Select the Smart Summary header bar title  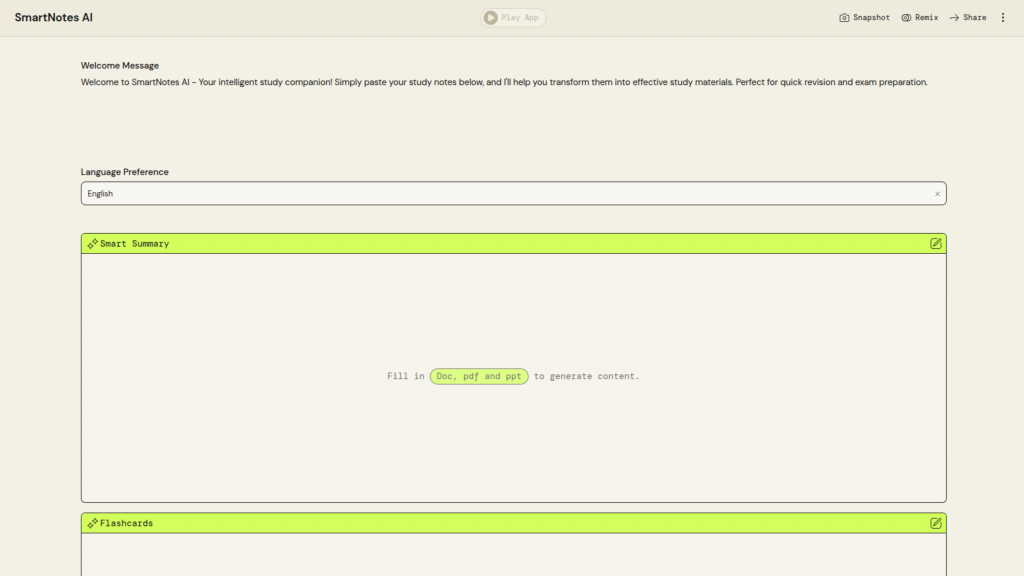(x=135, y=244)
